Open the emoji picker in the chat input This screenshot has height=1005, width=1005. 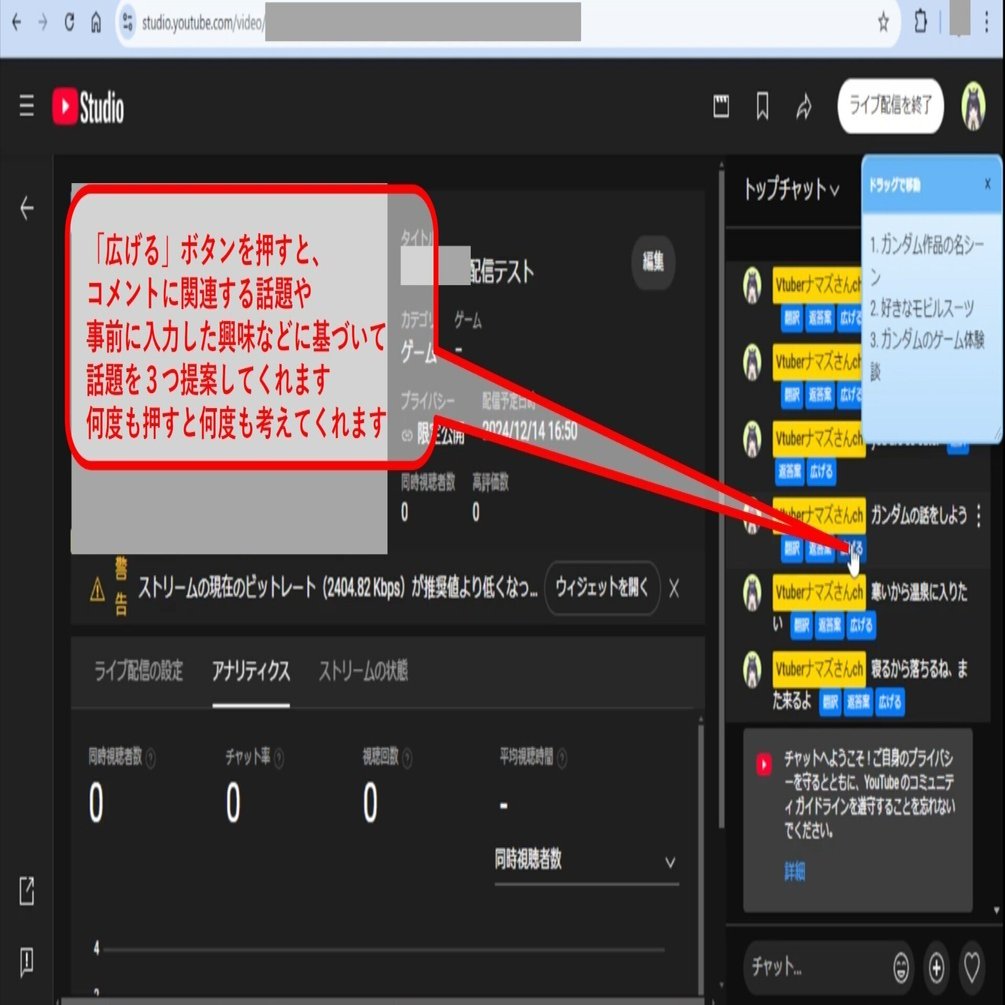point(900,968)
